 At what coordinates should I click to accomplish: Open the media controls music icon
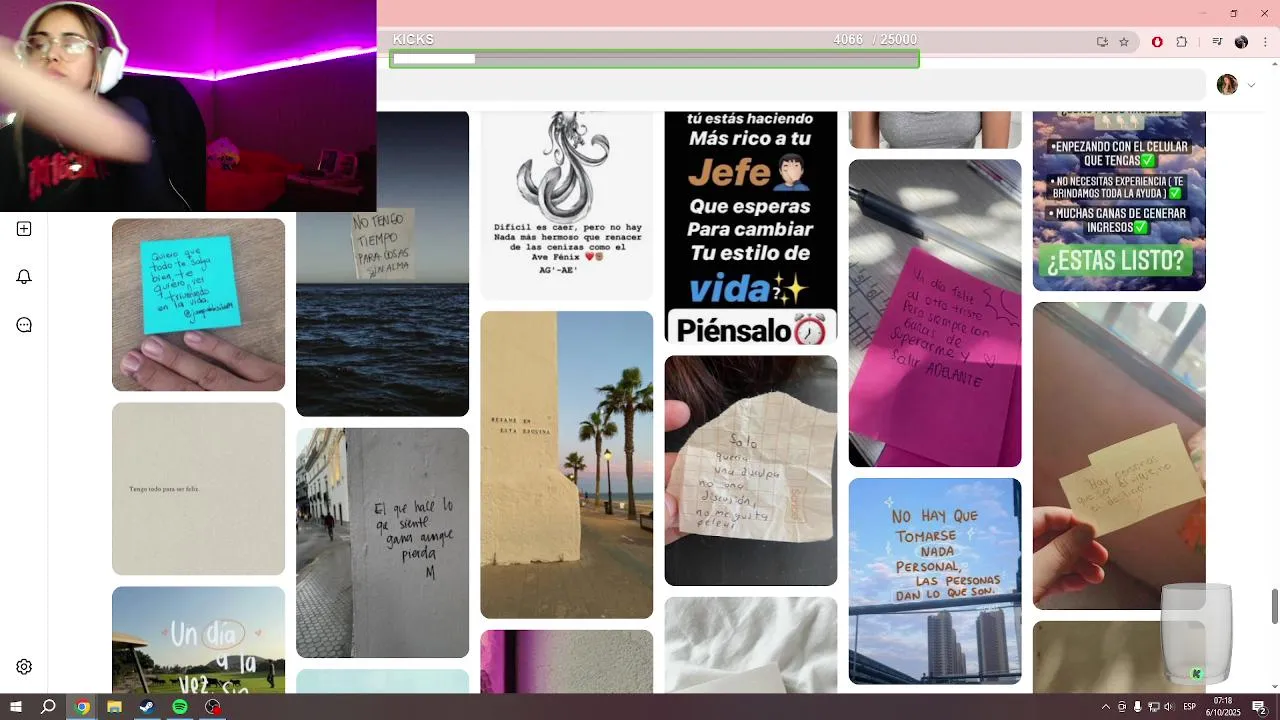coord(1217,42)
